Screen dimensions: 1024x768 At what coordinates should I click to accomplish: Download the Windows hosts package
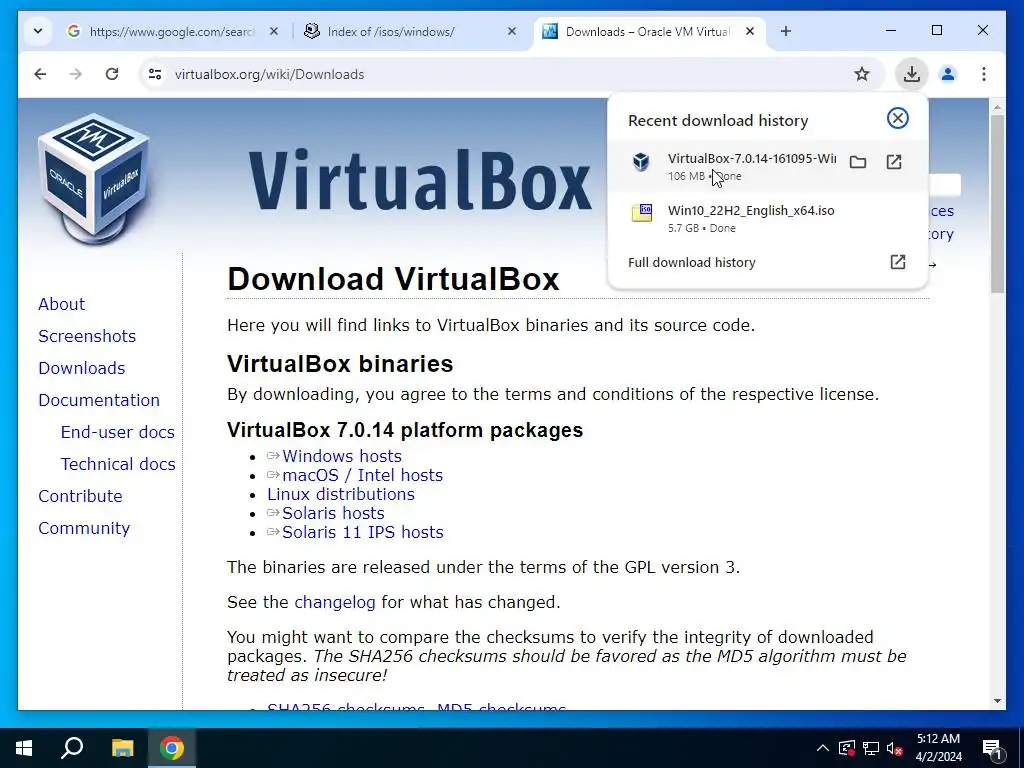click(x=342, y=456)
